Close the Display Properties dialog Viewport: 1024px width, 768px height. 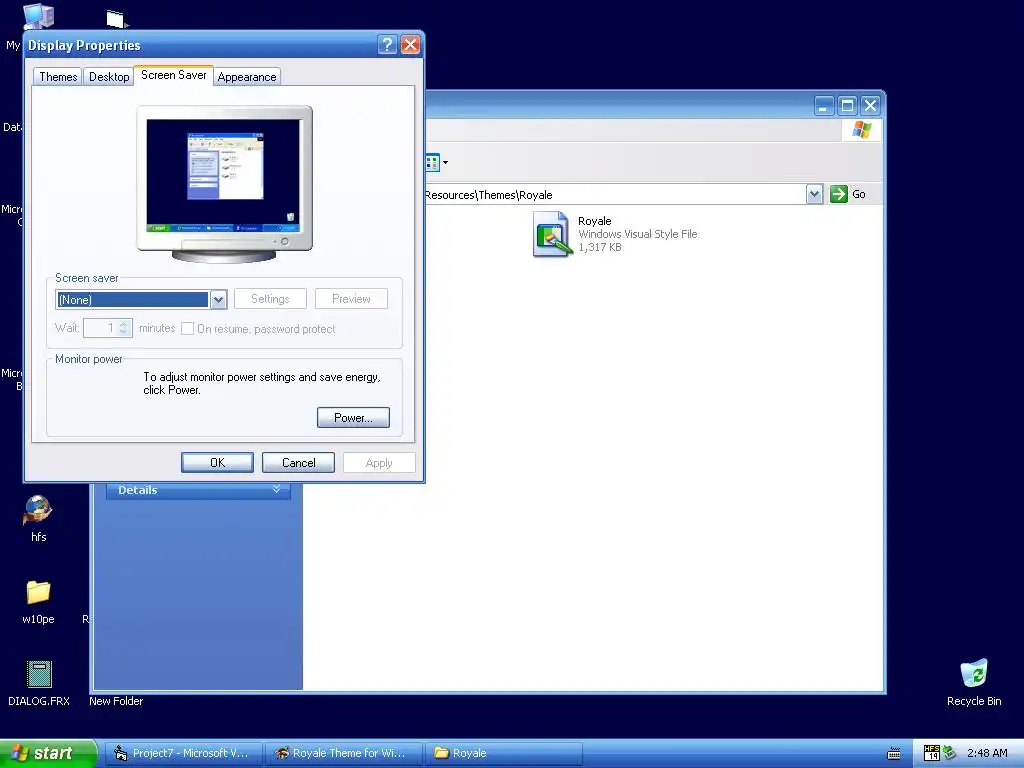point(410,44)
